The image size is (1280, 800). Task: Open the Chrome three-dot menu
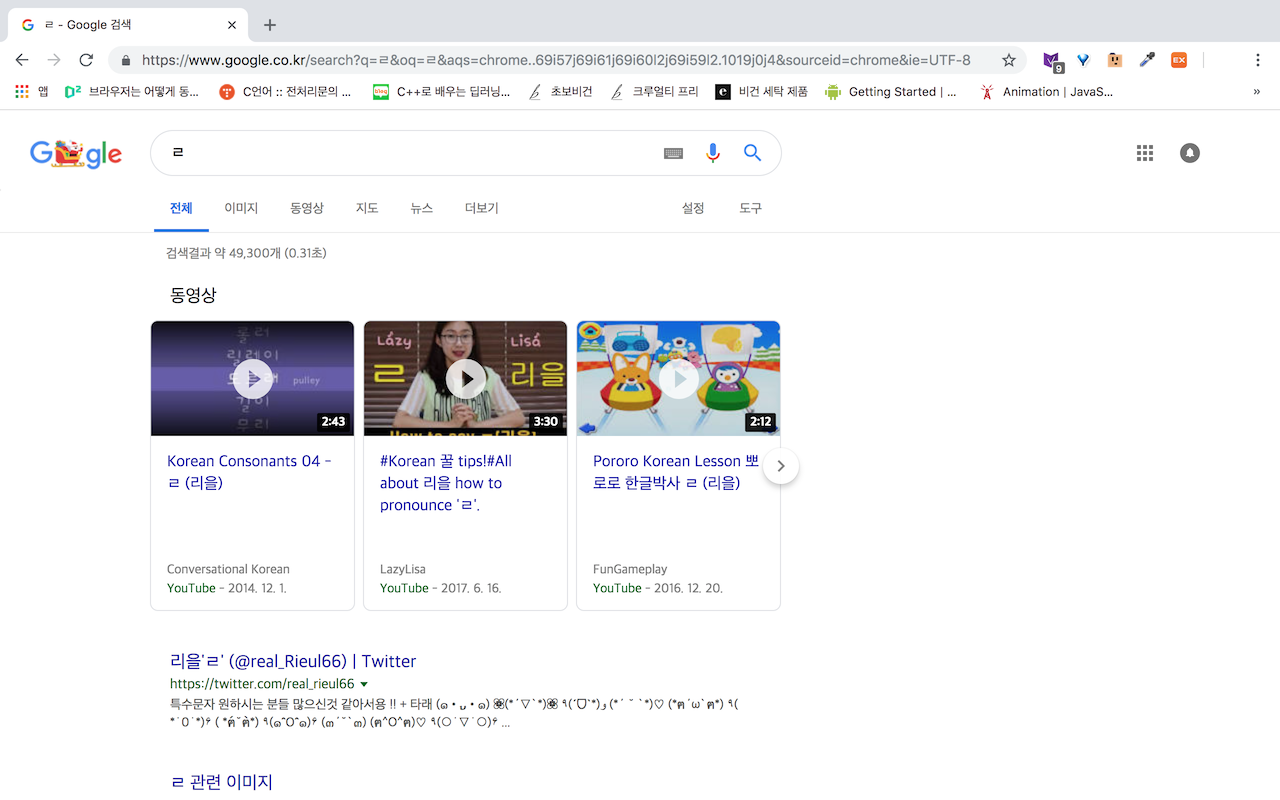tap(1257, 60)
